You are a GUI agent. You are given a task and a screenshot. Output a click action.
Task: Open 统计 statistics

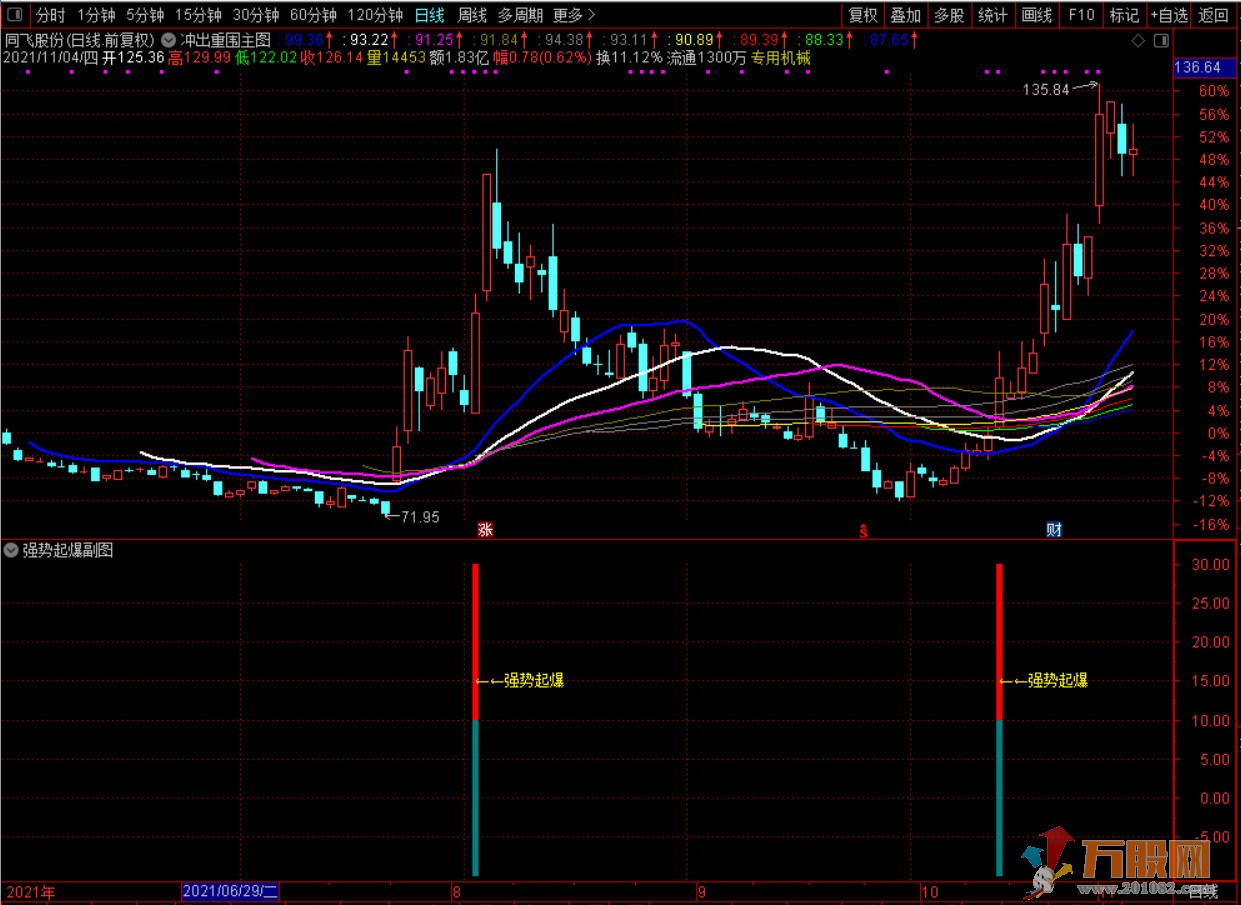pyautogui.click(x=993, y=15)
